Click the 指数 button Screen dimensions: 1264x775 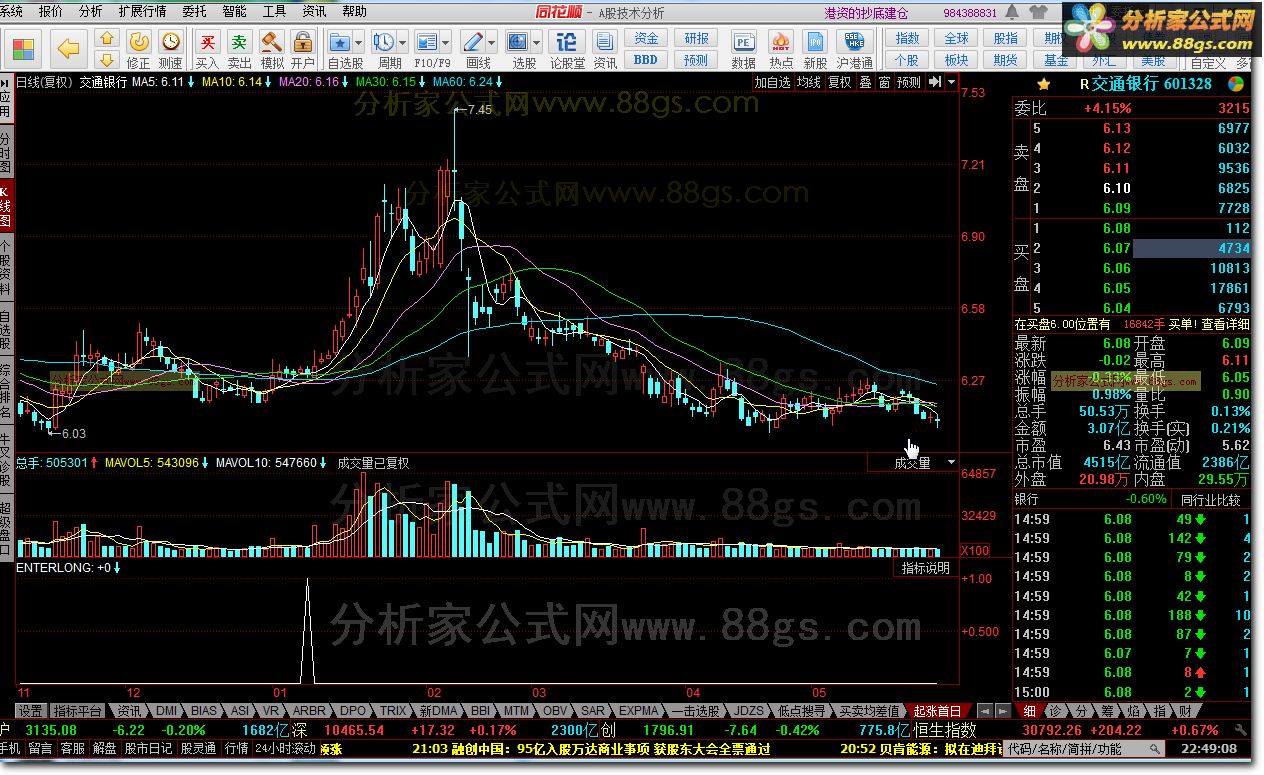(x=907, y=38)
